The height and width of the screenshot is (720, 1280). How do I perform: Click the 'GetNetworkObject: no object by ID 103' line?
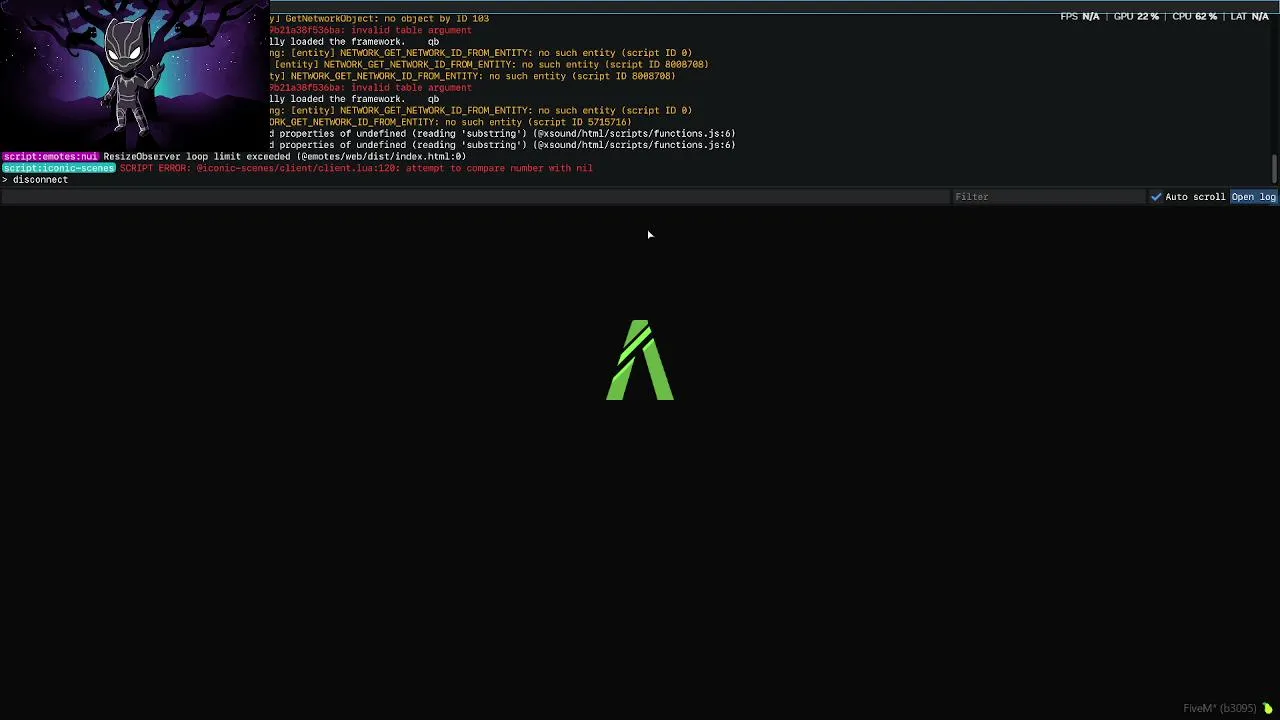click(x=379, y=19)
